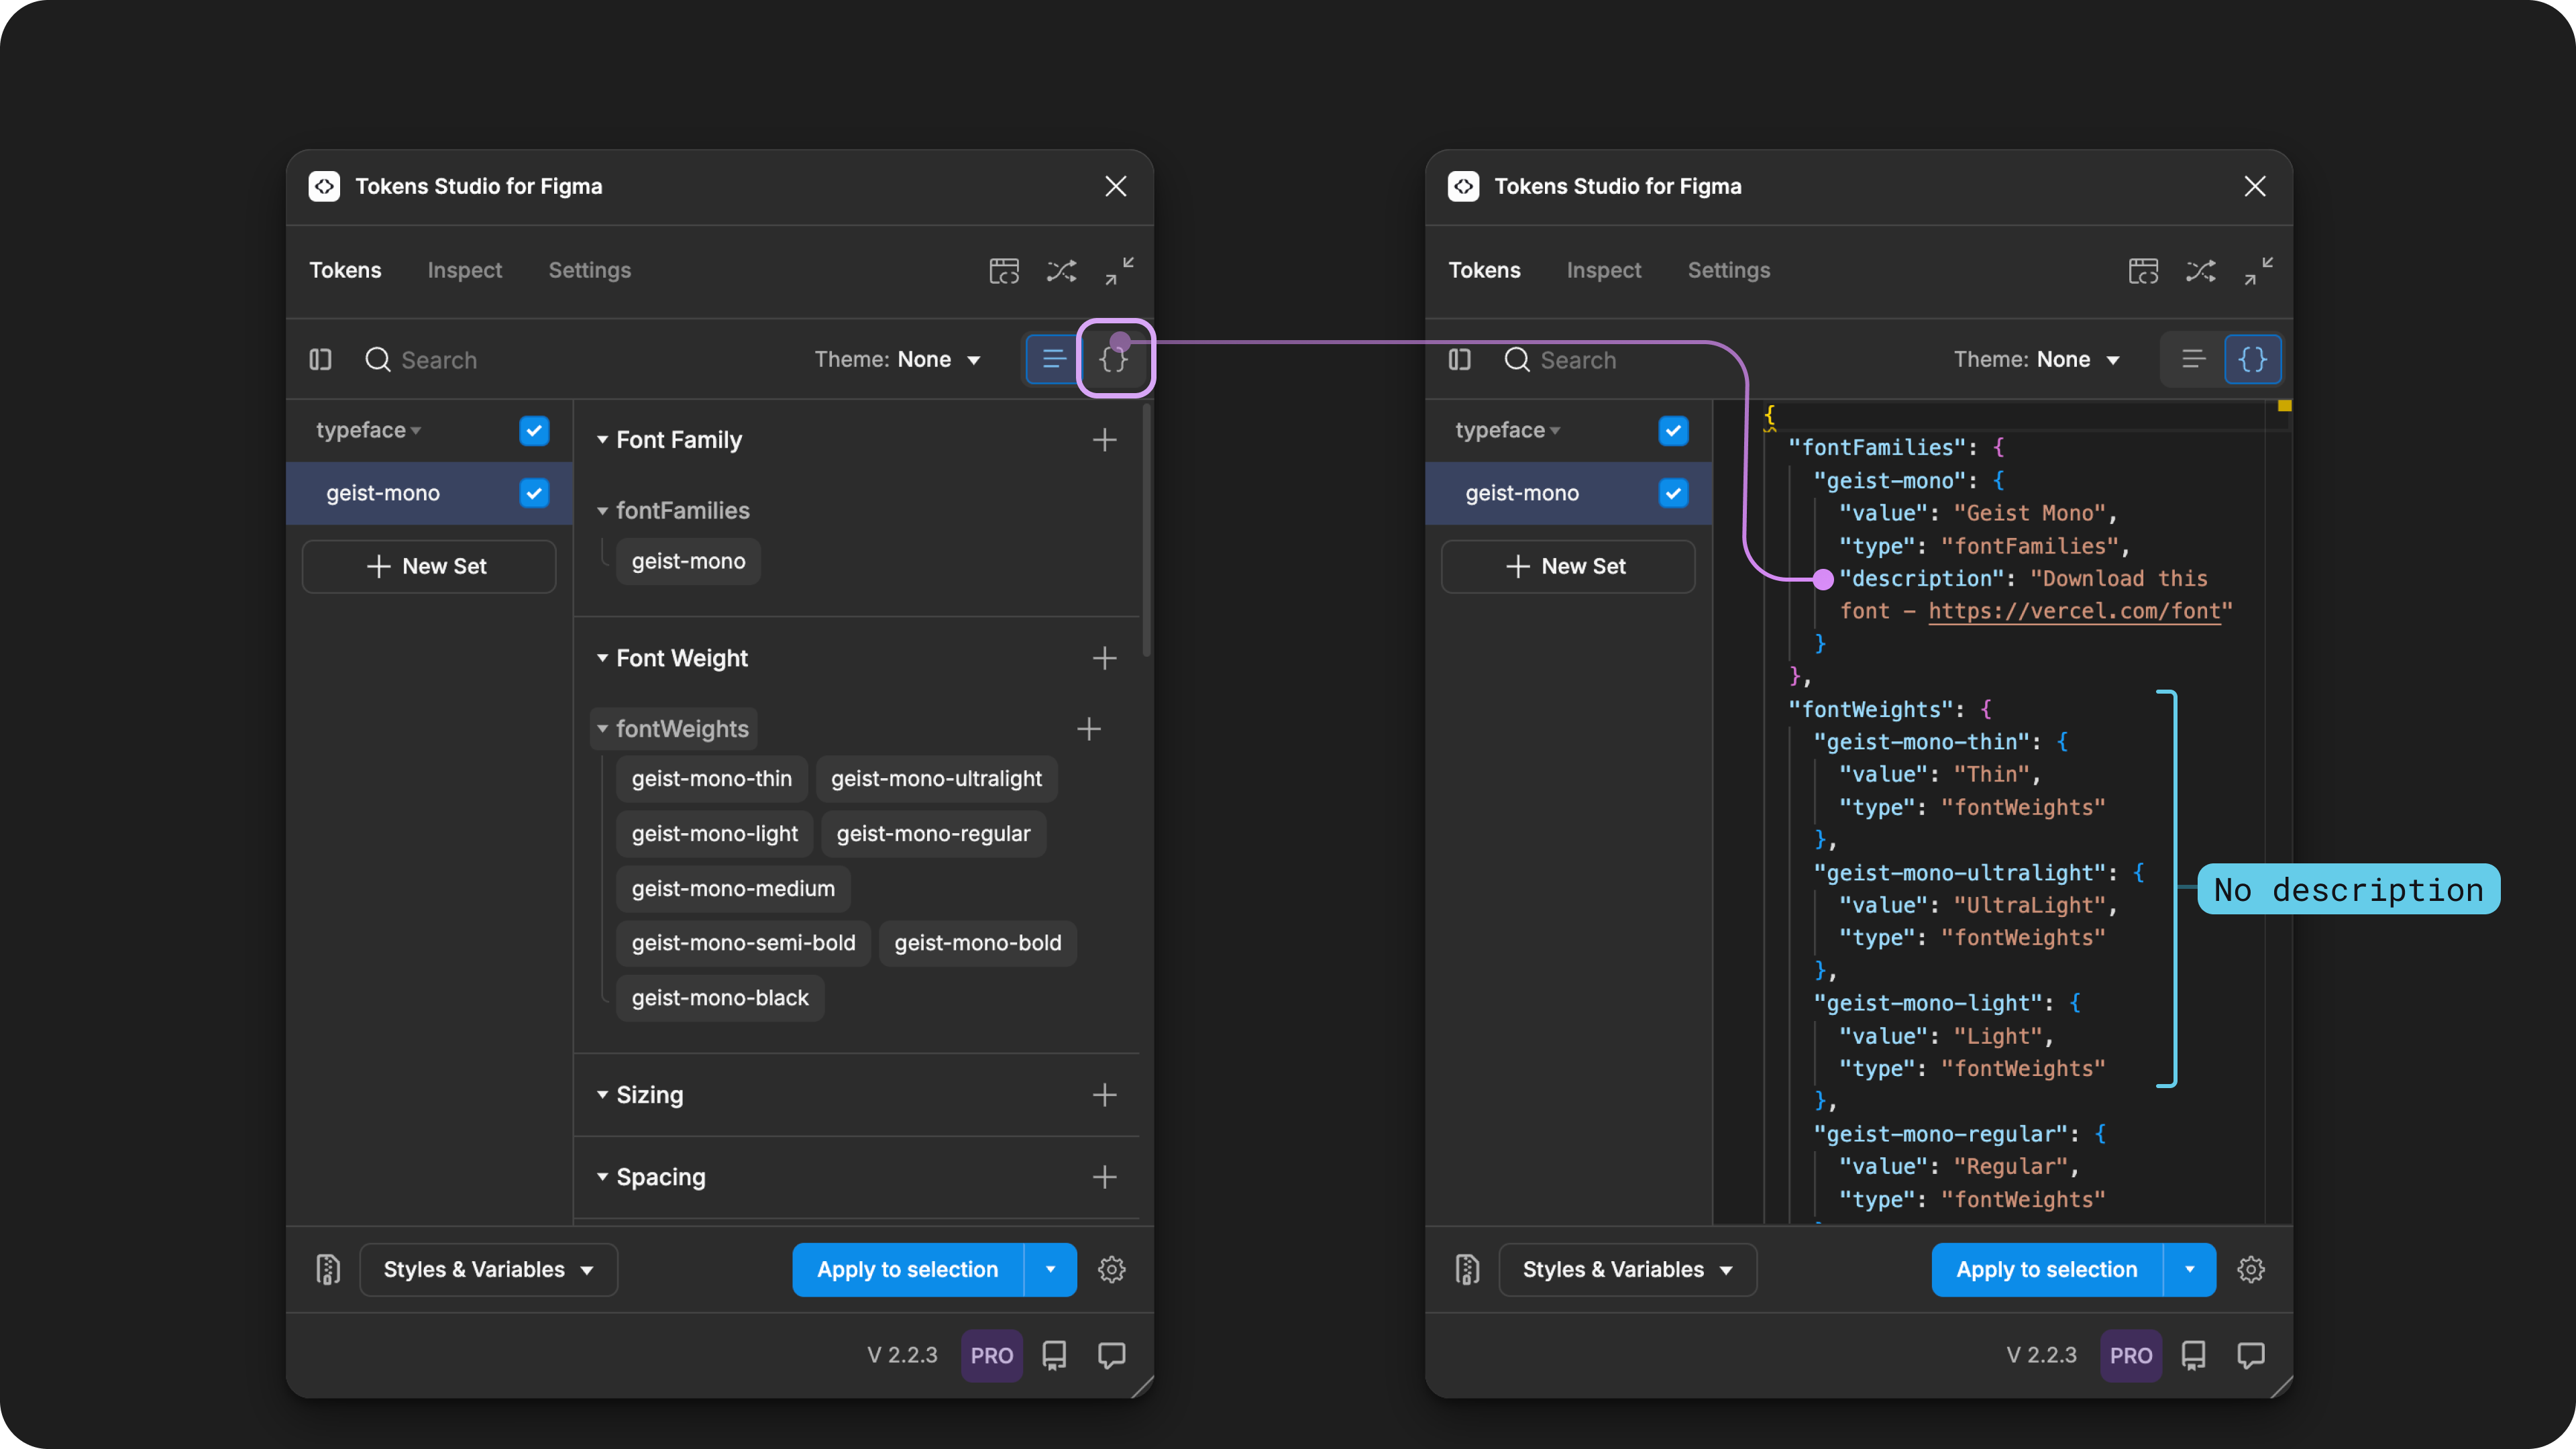Toggle the sidebar panel icon in left window
Image resolution: width=2576 pixels, height=1449 pixels.
[x=320, y=359]
